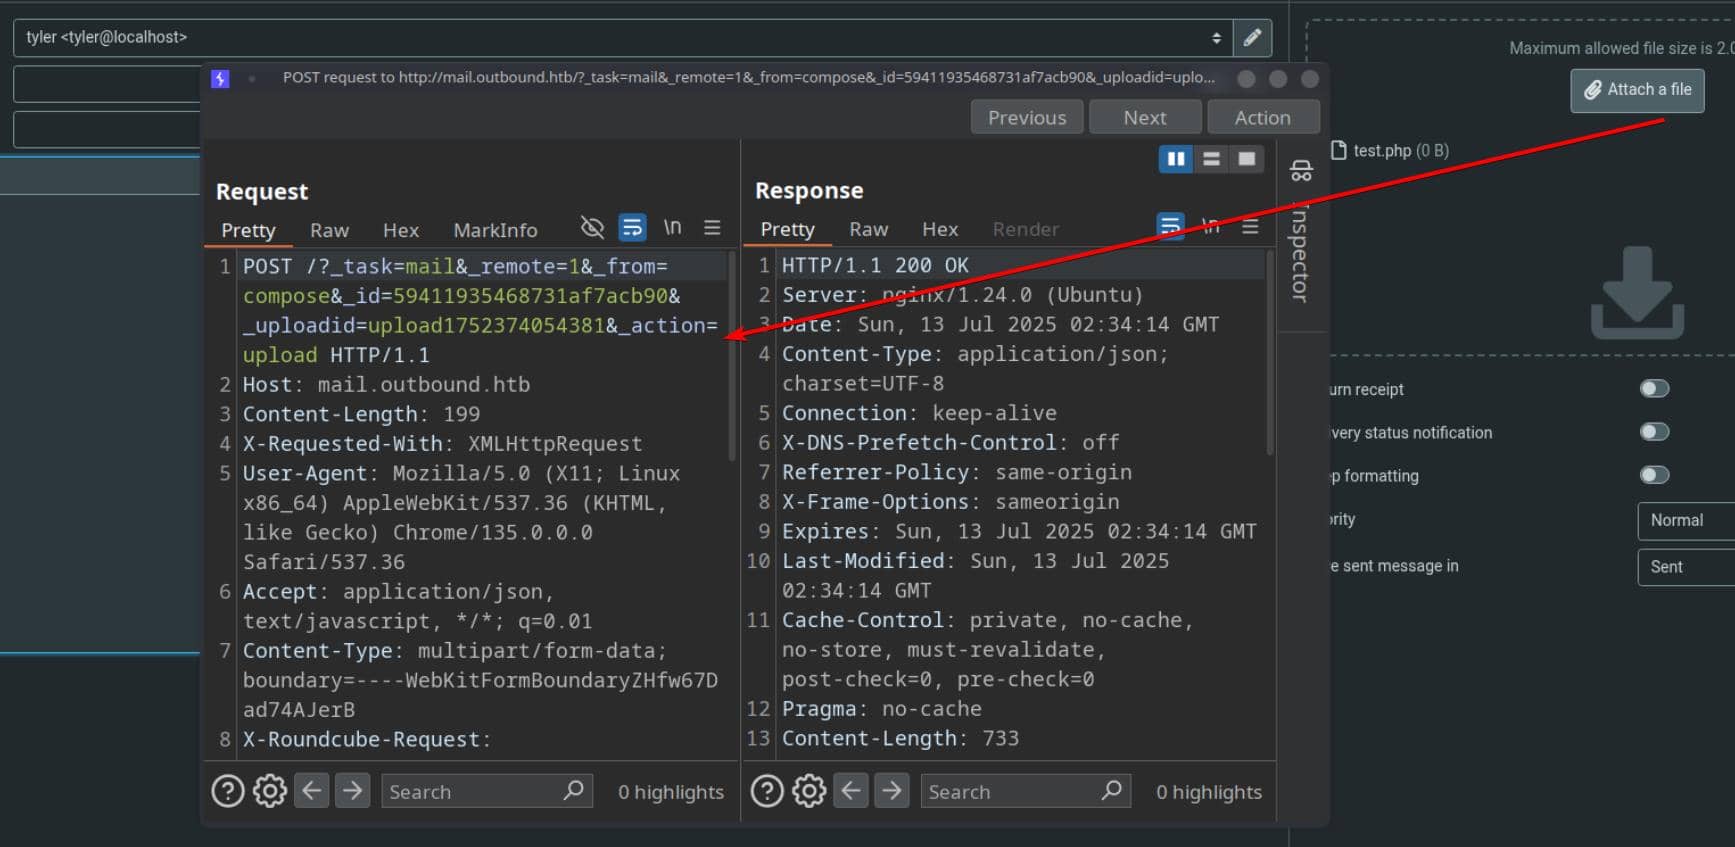Click the edit identities pencil icon

pyautogui.click(x=1252, y=38)
